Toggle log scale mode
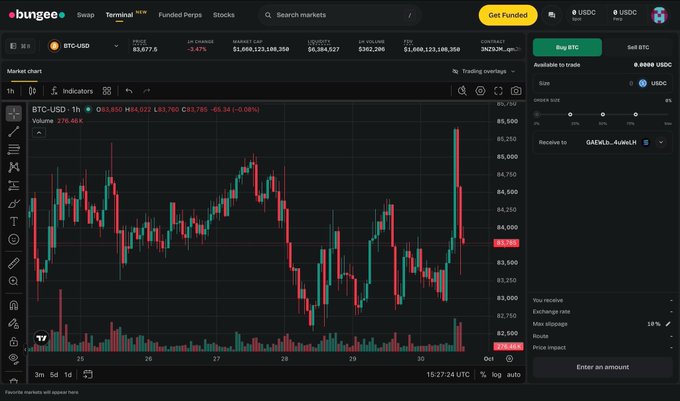The image size is (680, 401). [x=497, y=375]
